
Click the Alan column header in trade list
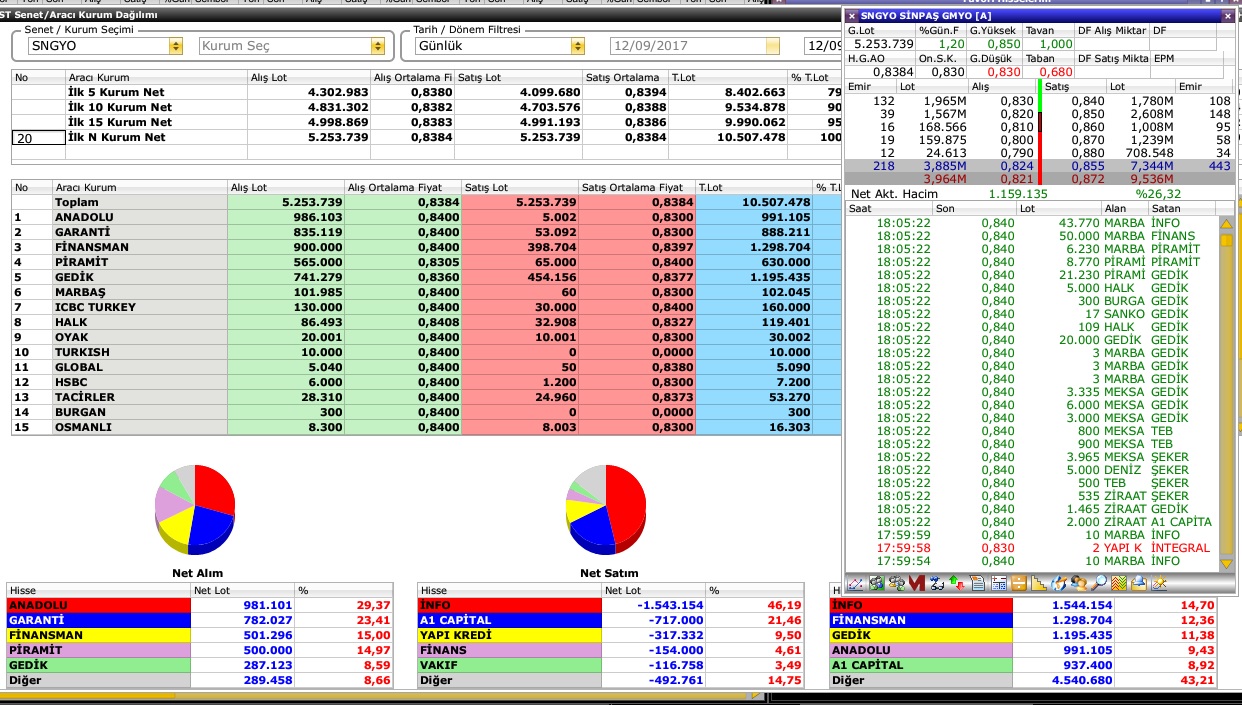pyautogui.click(x=1124, y=208)
